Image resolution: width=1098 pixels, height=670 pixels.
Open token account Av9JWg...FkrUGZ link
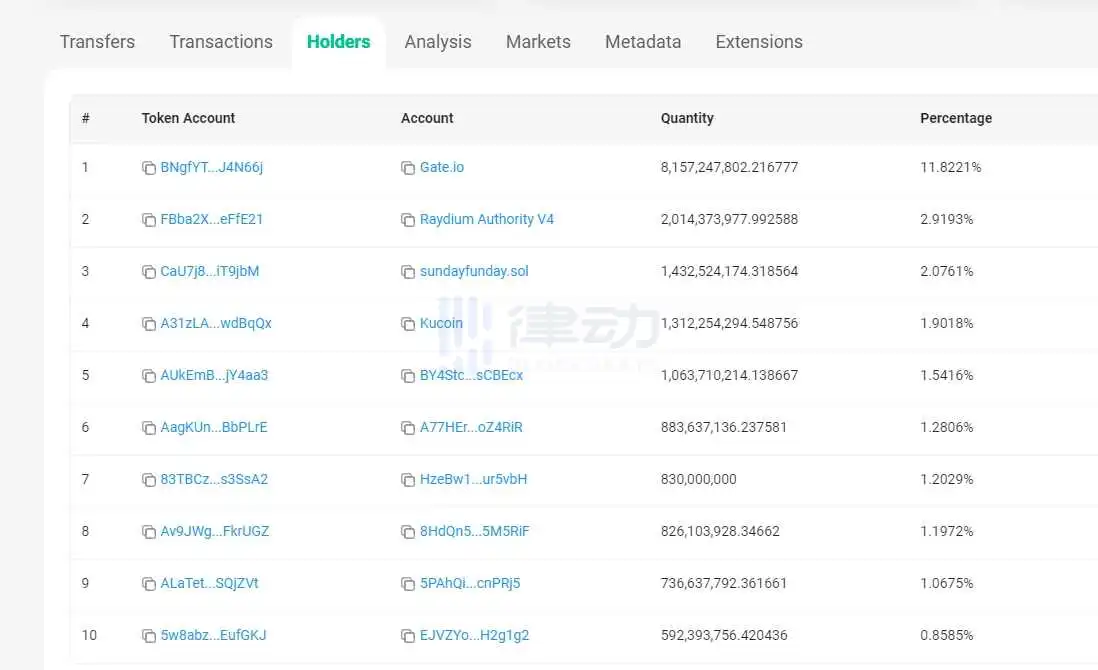click(215, 531)
